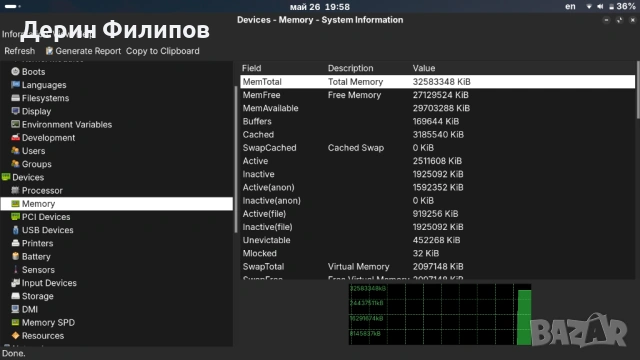Open the PCI Devices card icon
This screenshot has width=640, height=360.
click(16, 217)
